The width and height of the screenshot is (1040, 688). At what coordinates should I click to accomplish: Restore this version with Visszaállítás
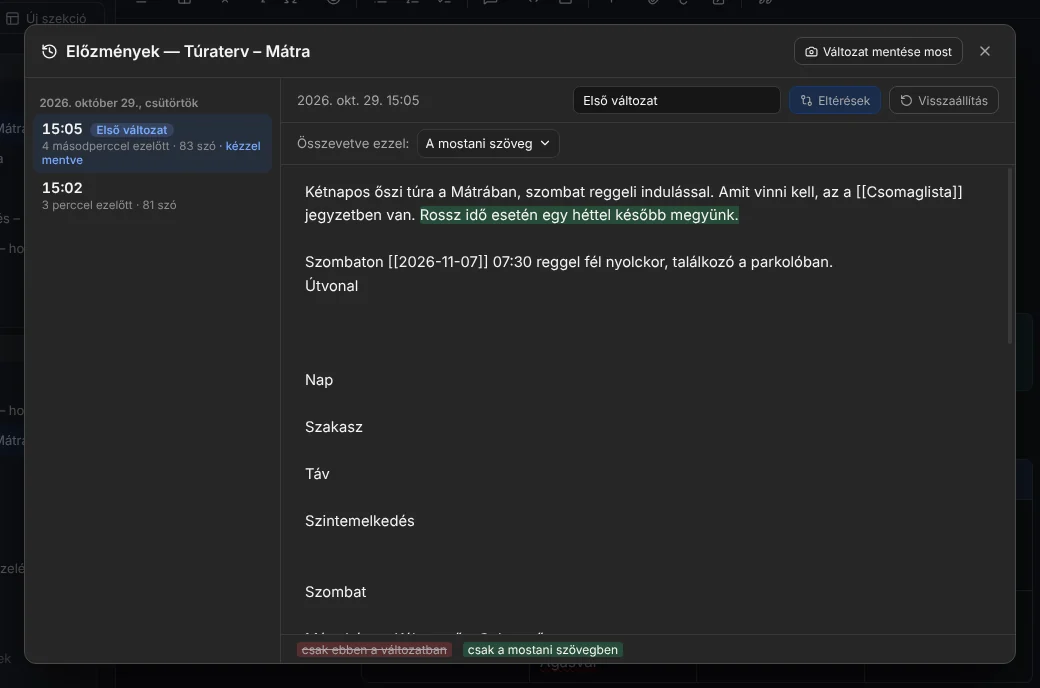click(944, 101)
